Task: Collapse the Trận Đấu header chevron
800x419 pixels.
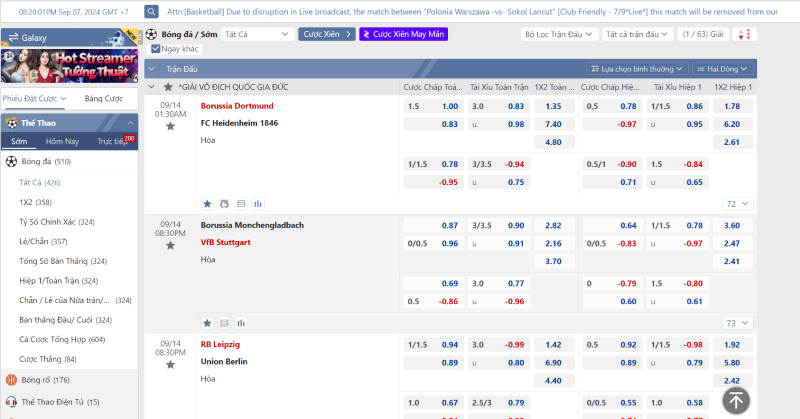Action: [152, 69]
